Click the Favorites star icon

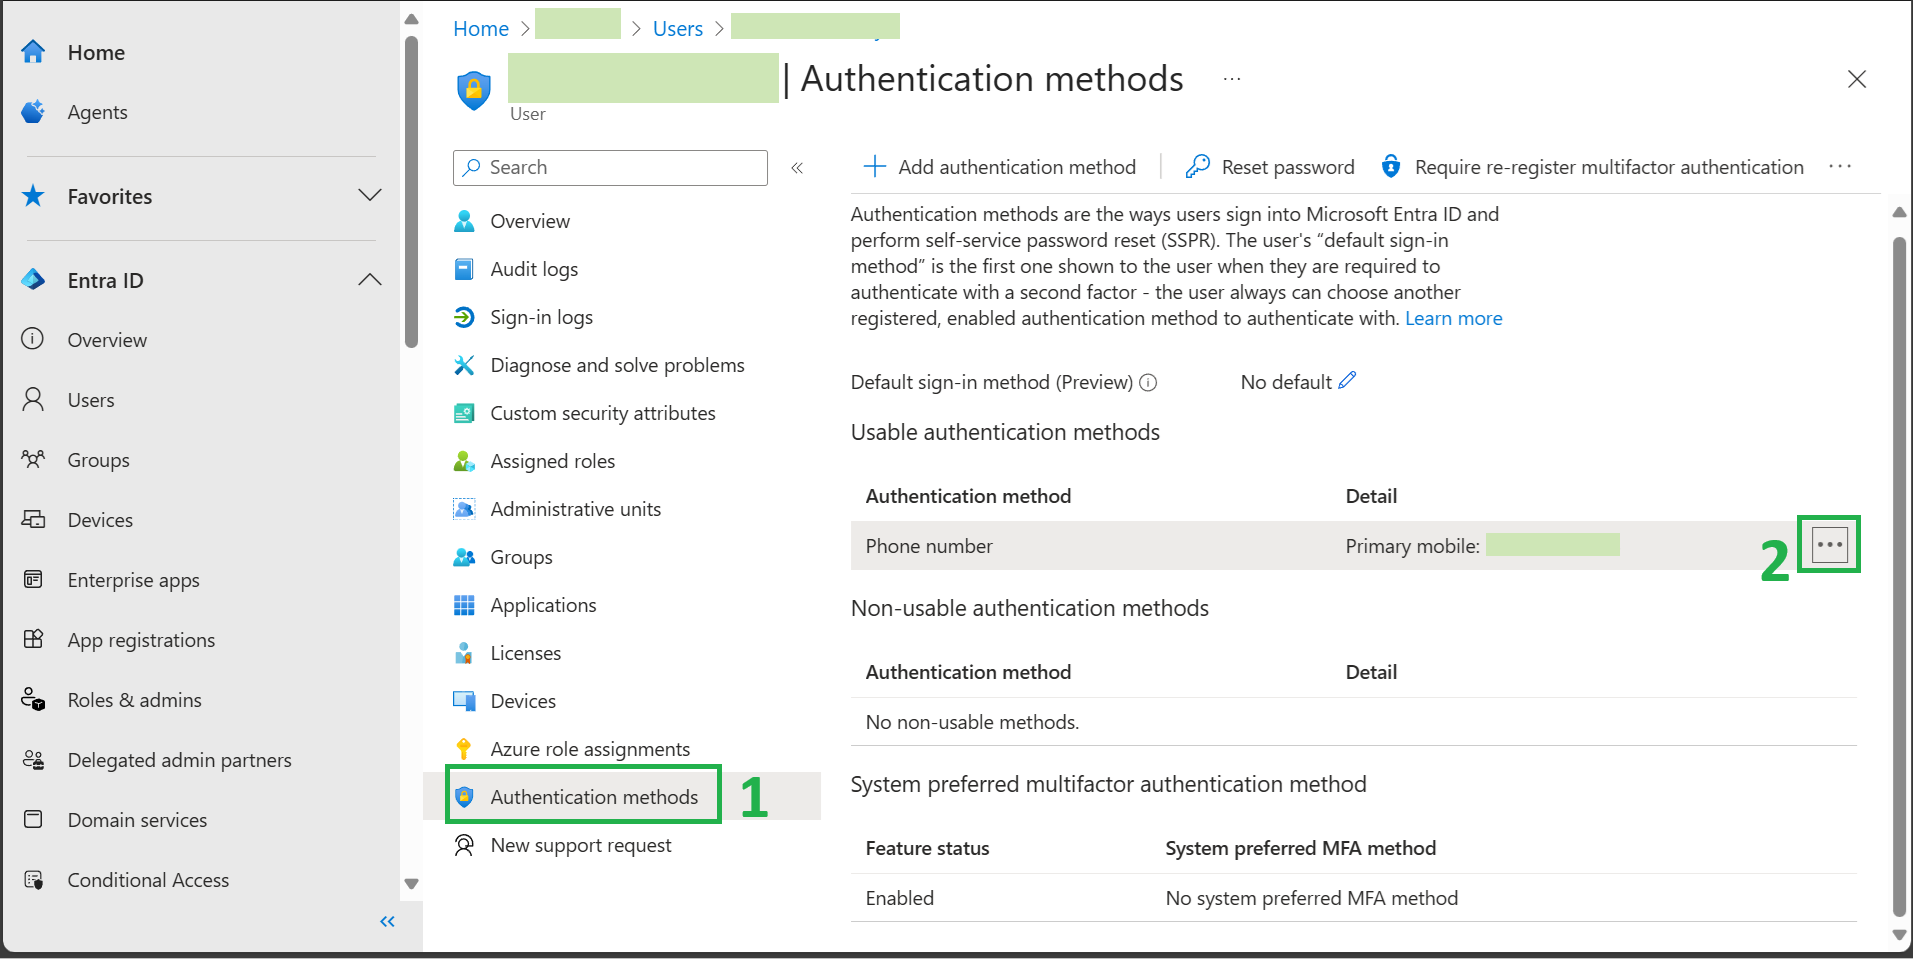(x=33, y=196)
